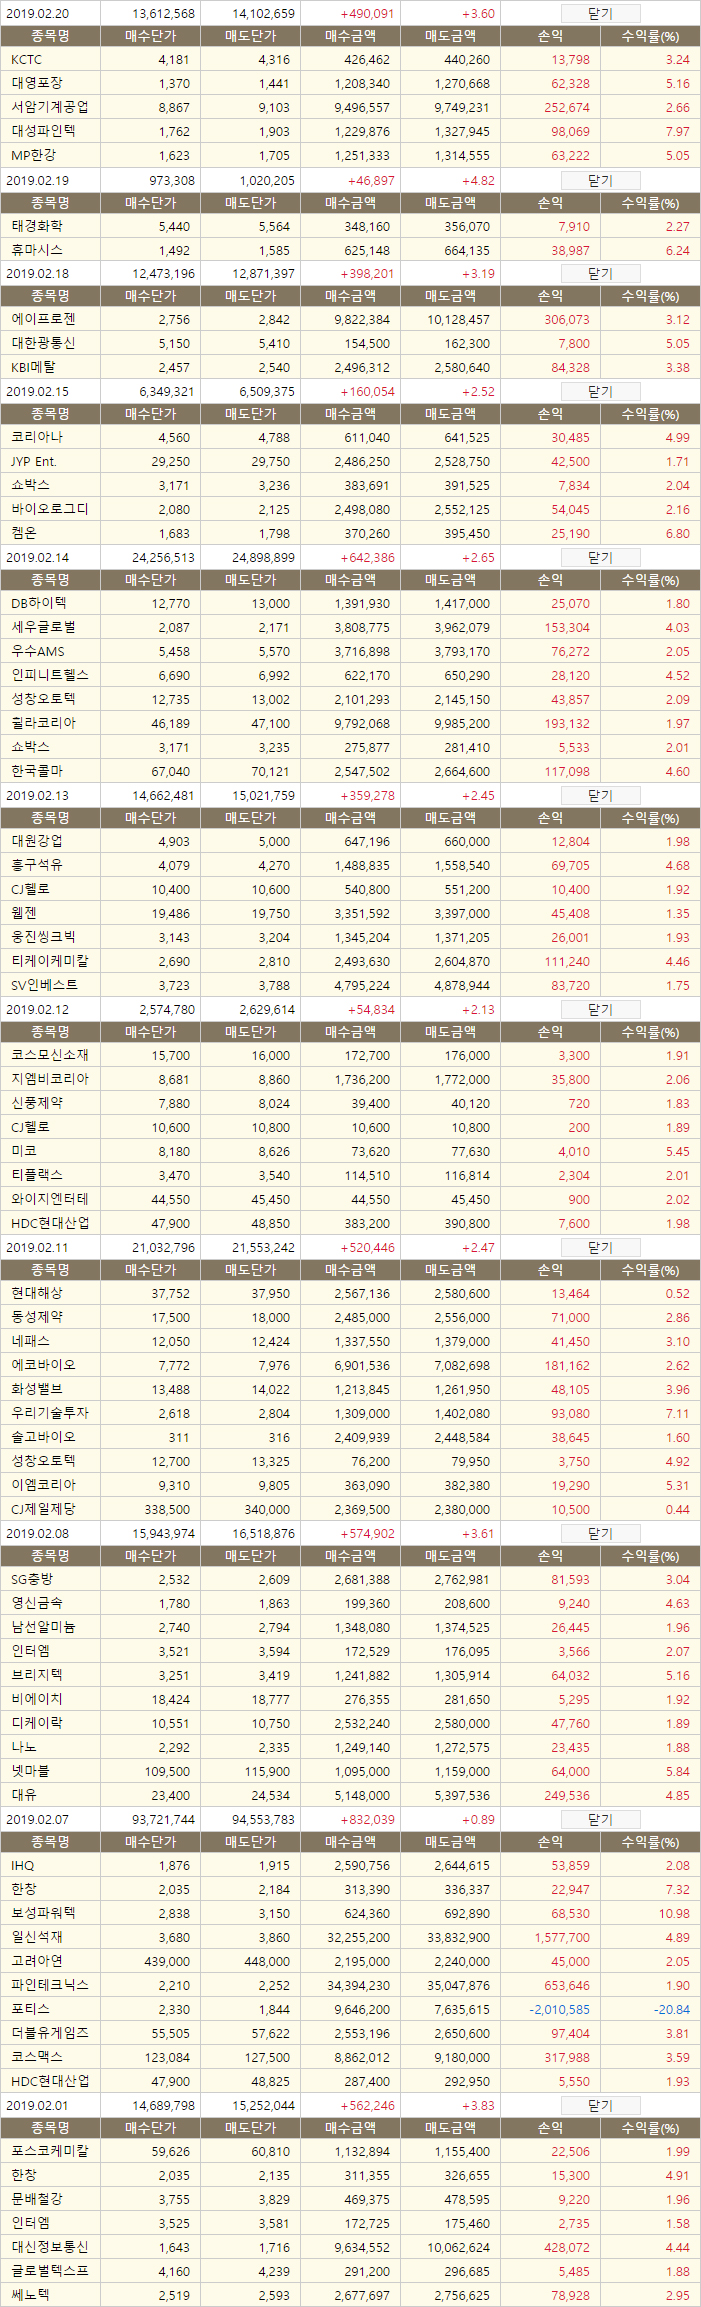The height and width of the screenshot is (2307, 701).
Task: Collapse the 2019.02.14 section with 닫기
Action: pyautogui.click(x=600, y=558)
